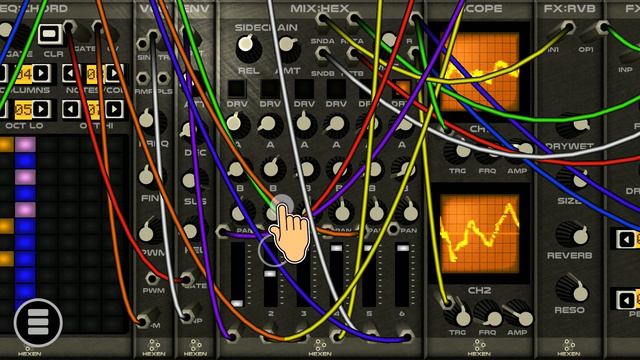Viewport: 640px width, 360px height.
Task: Click the PWM input jack on VCO
Action: click(151, 279)
